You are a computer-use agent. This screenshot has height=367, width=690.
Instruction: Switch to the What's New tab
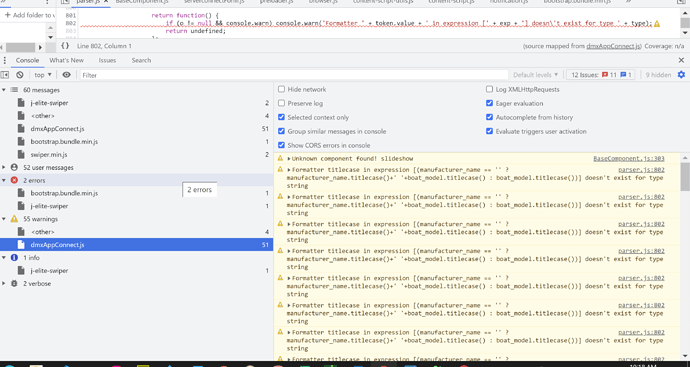point(66,60)
